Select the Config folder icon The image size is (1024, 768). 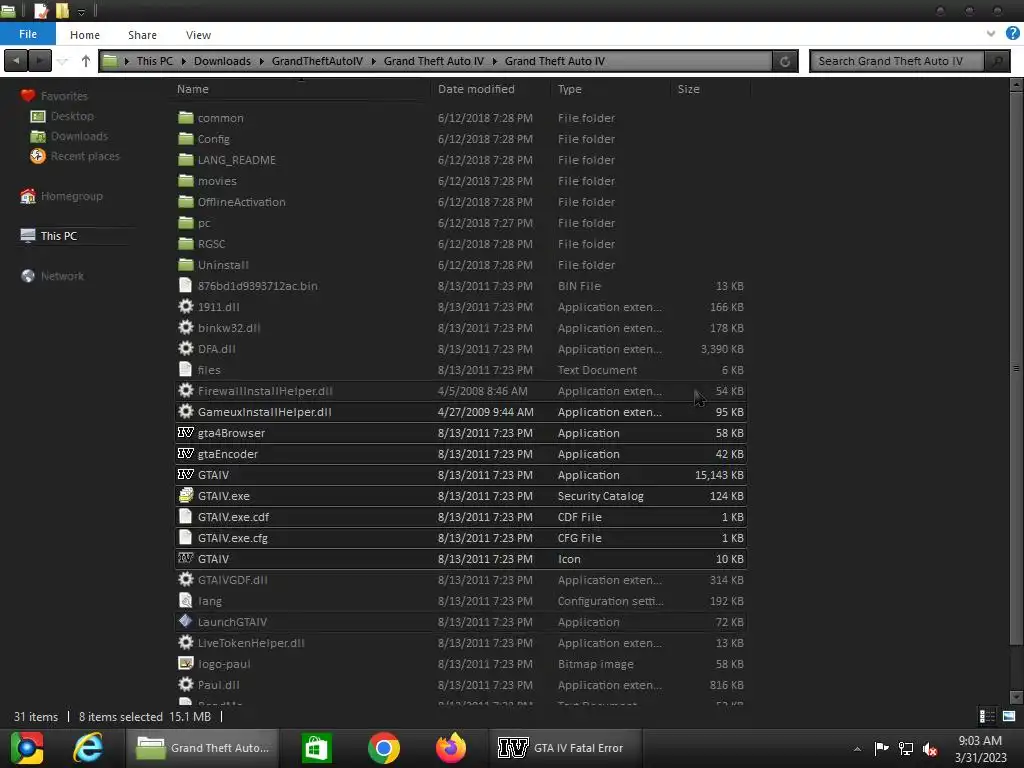(x=186, y=138)
